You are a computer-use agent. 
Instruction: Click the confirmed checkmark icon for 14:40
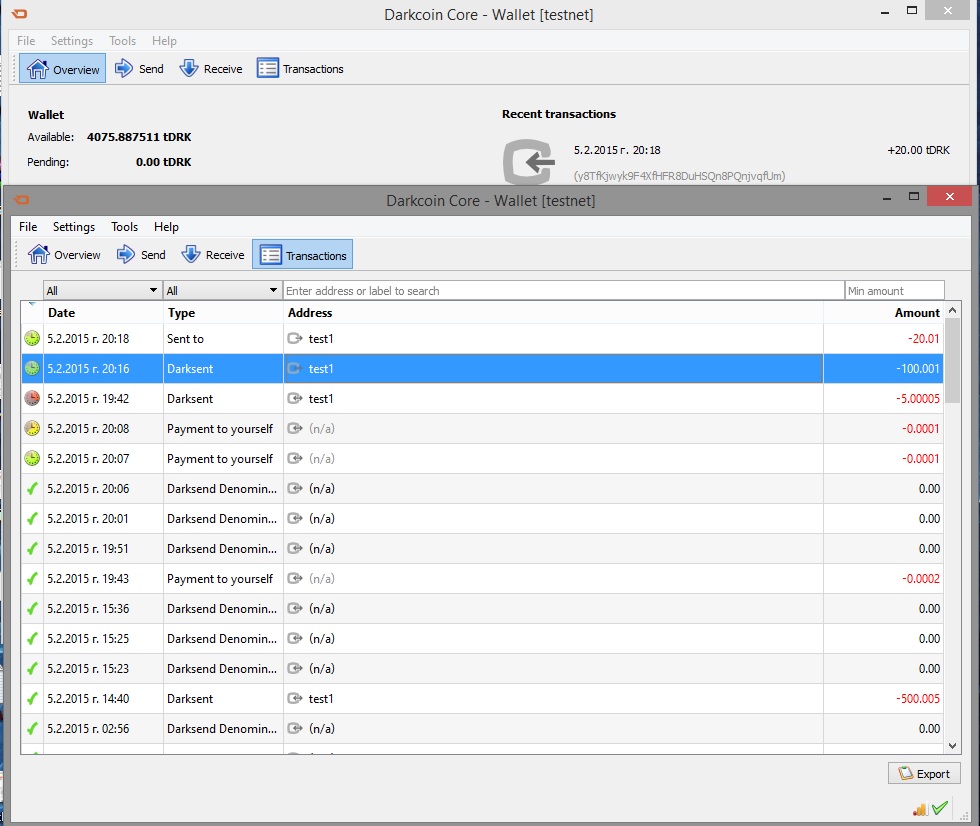[x=32, y=699]
